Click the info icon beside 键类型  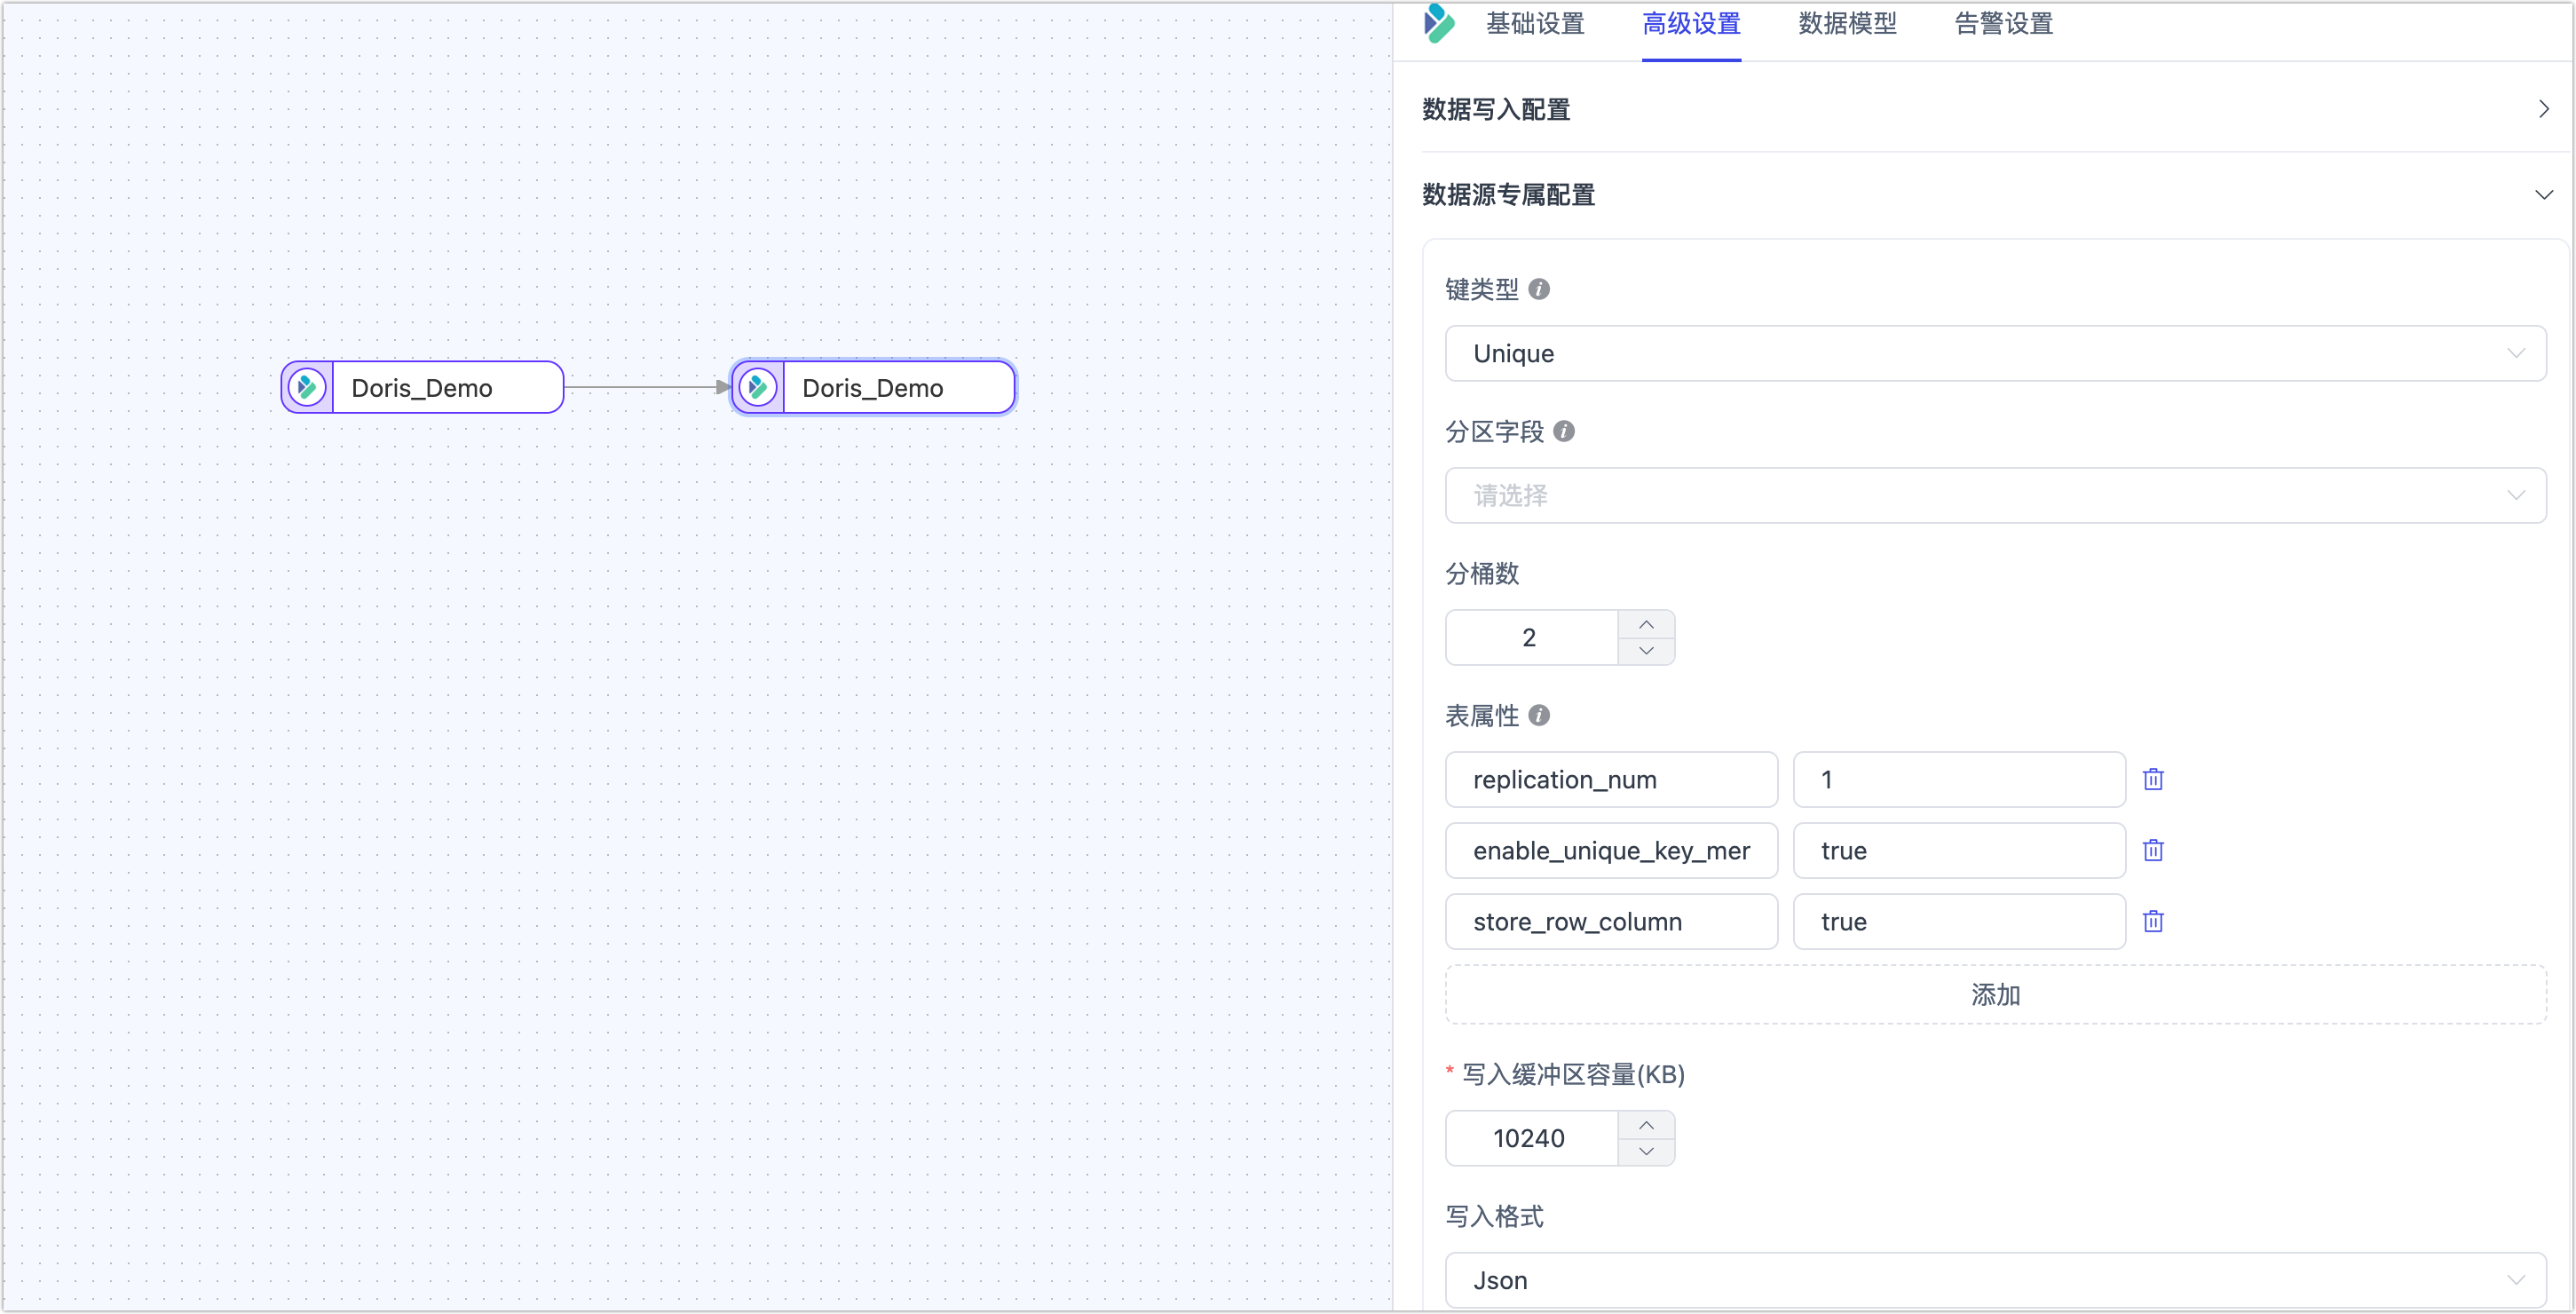(x=1539, y=289)
